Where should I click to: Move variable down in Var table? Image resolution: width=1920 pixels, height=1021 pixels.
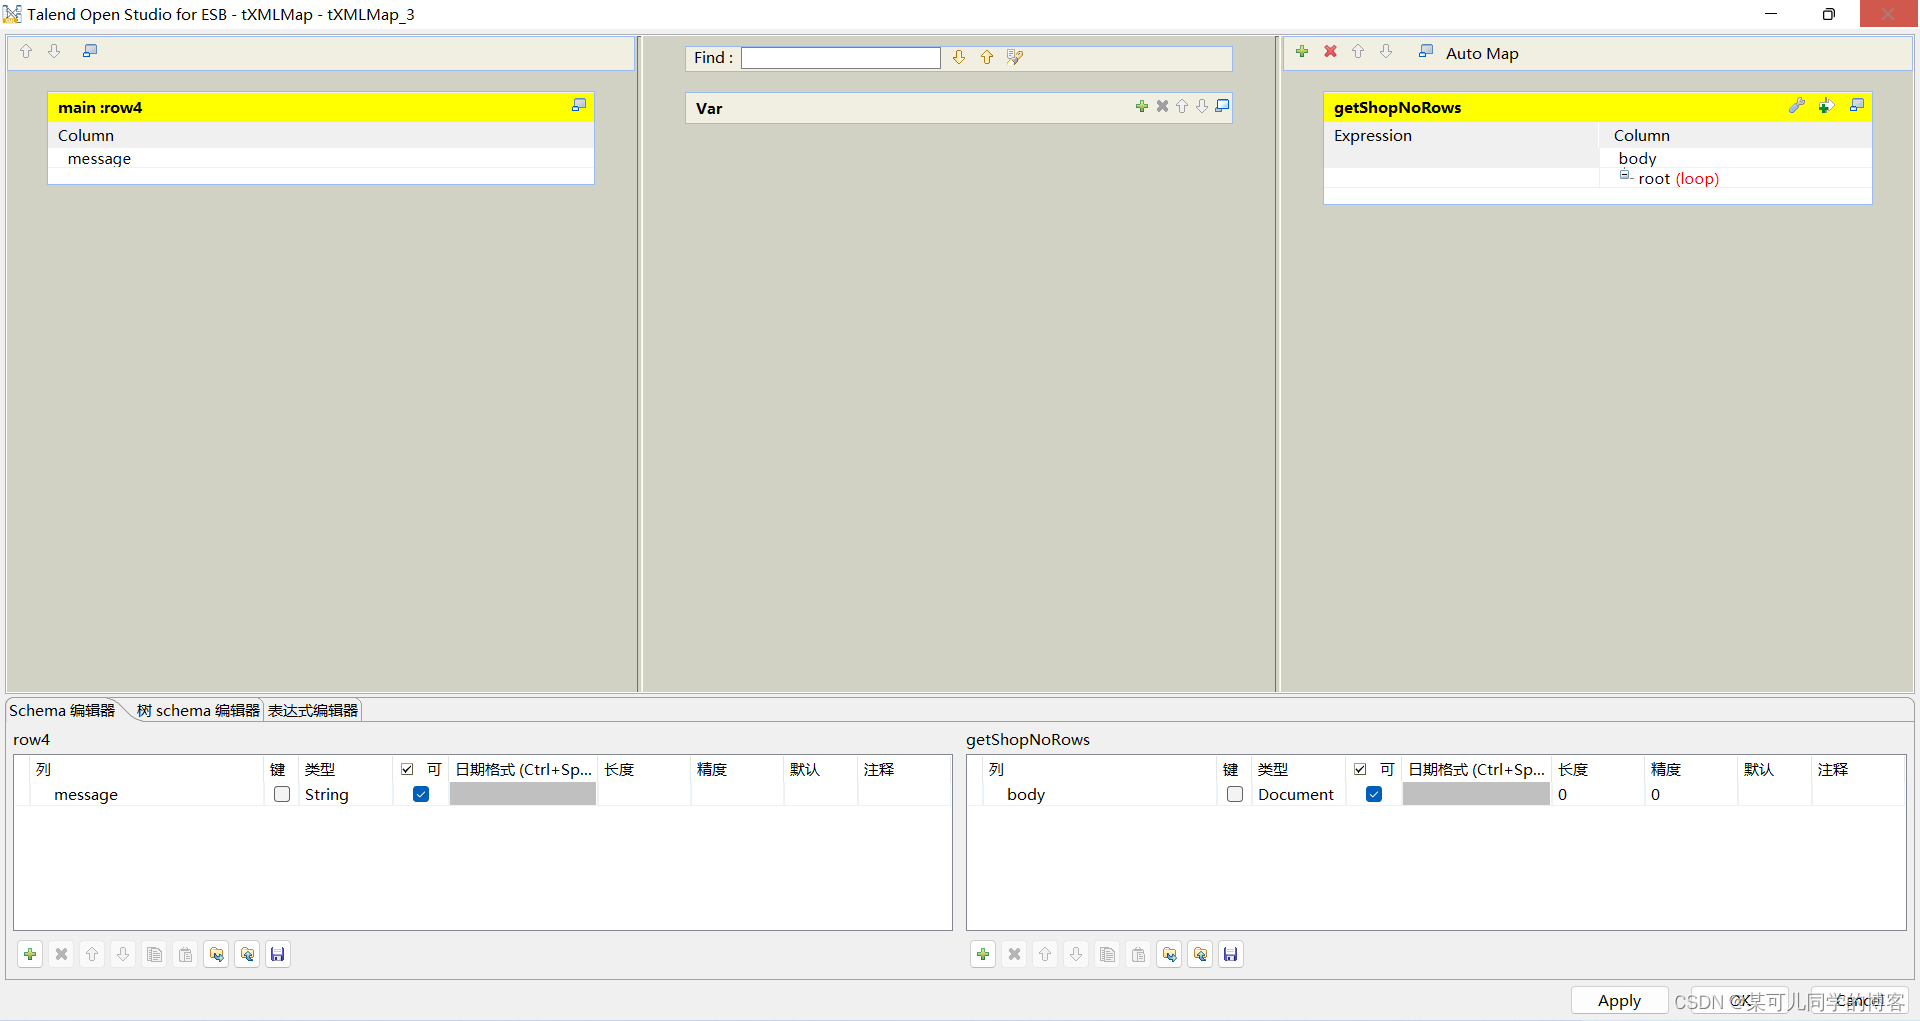[x=1202, y=106]
